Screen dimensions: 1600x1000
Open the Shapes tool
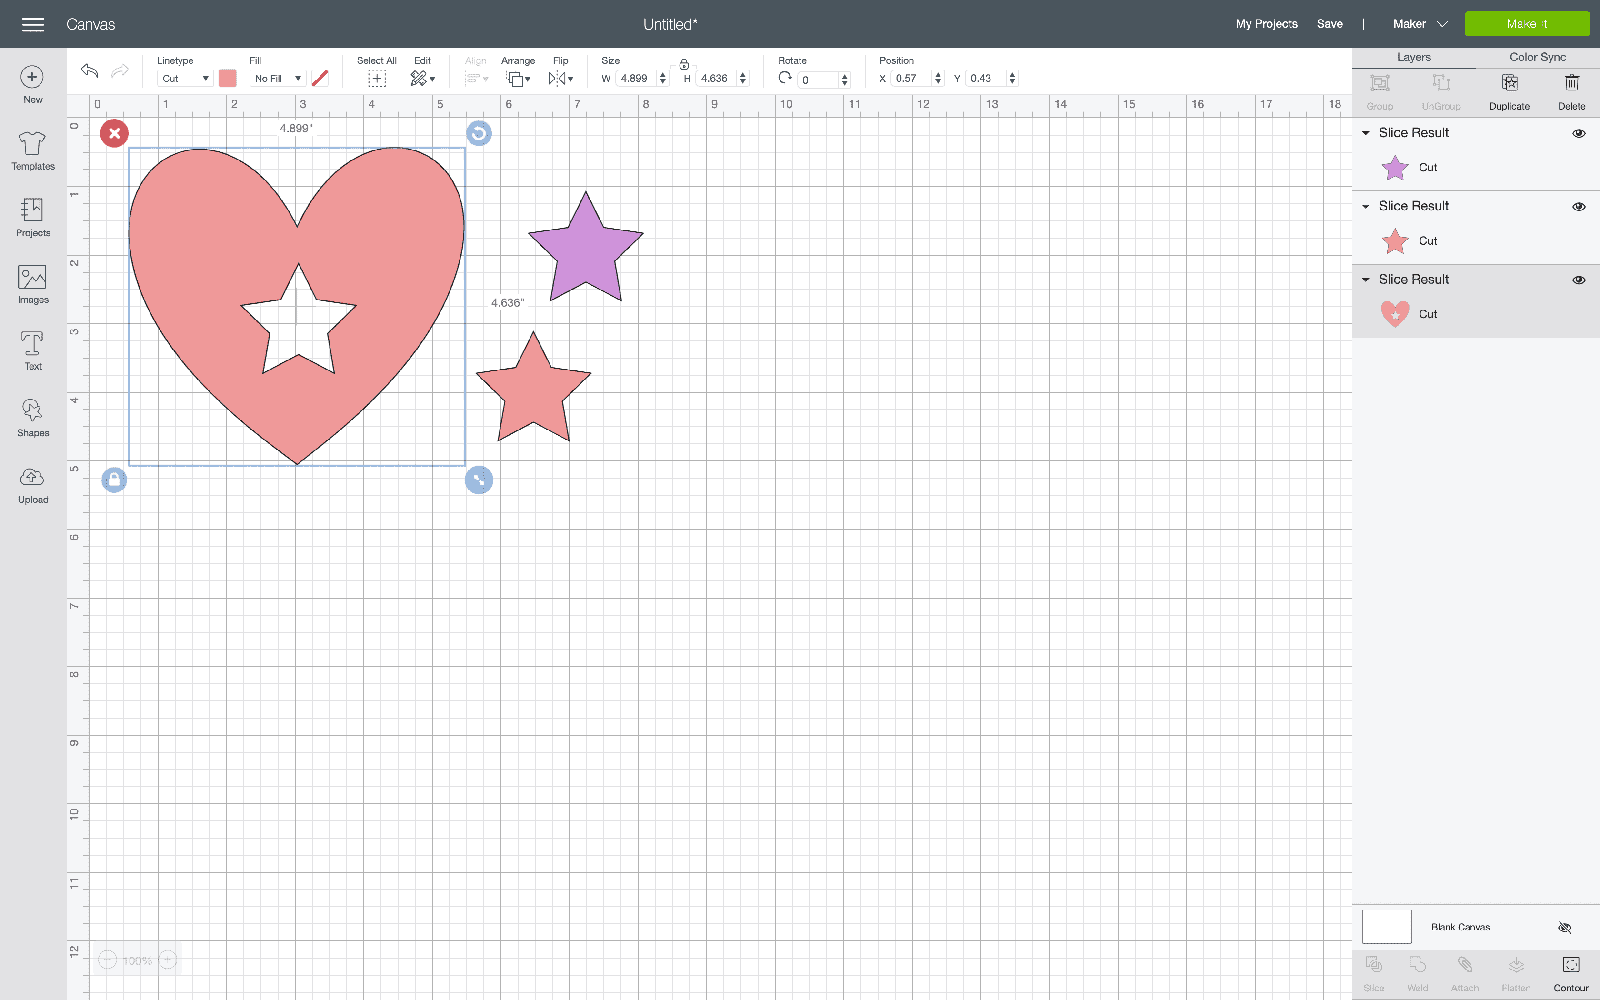(33, 417)
